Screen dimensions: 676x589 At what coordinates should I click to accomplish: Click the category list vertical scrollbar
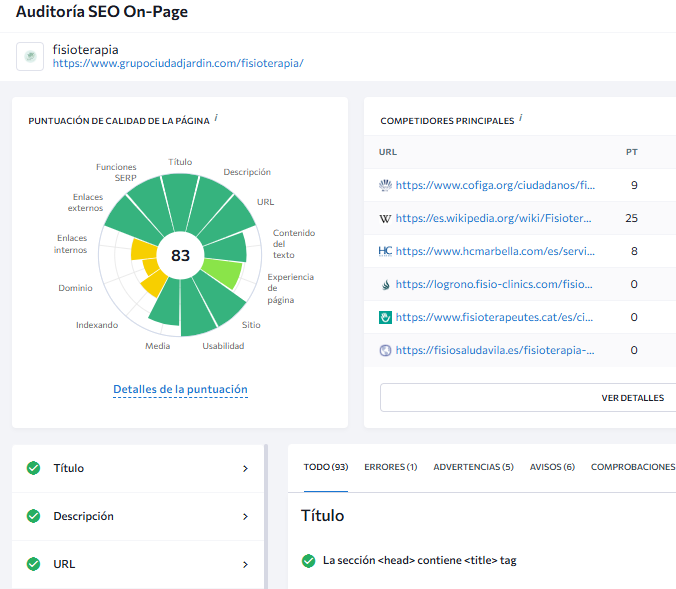coord(266,517)
